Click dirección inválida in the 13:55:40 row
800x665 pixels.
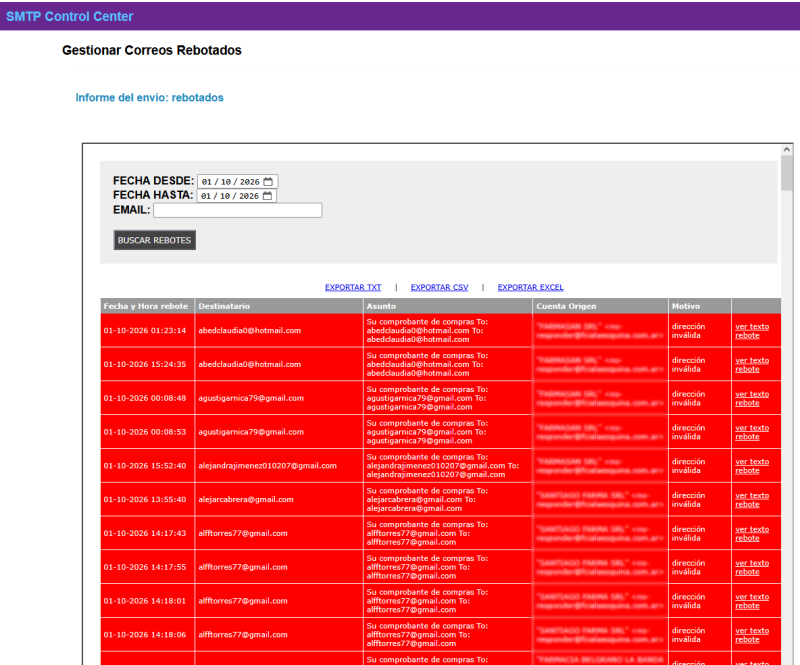click(688, 500)
